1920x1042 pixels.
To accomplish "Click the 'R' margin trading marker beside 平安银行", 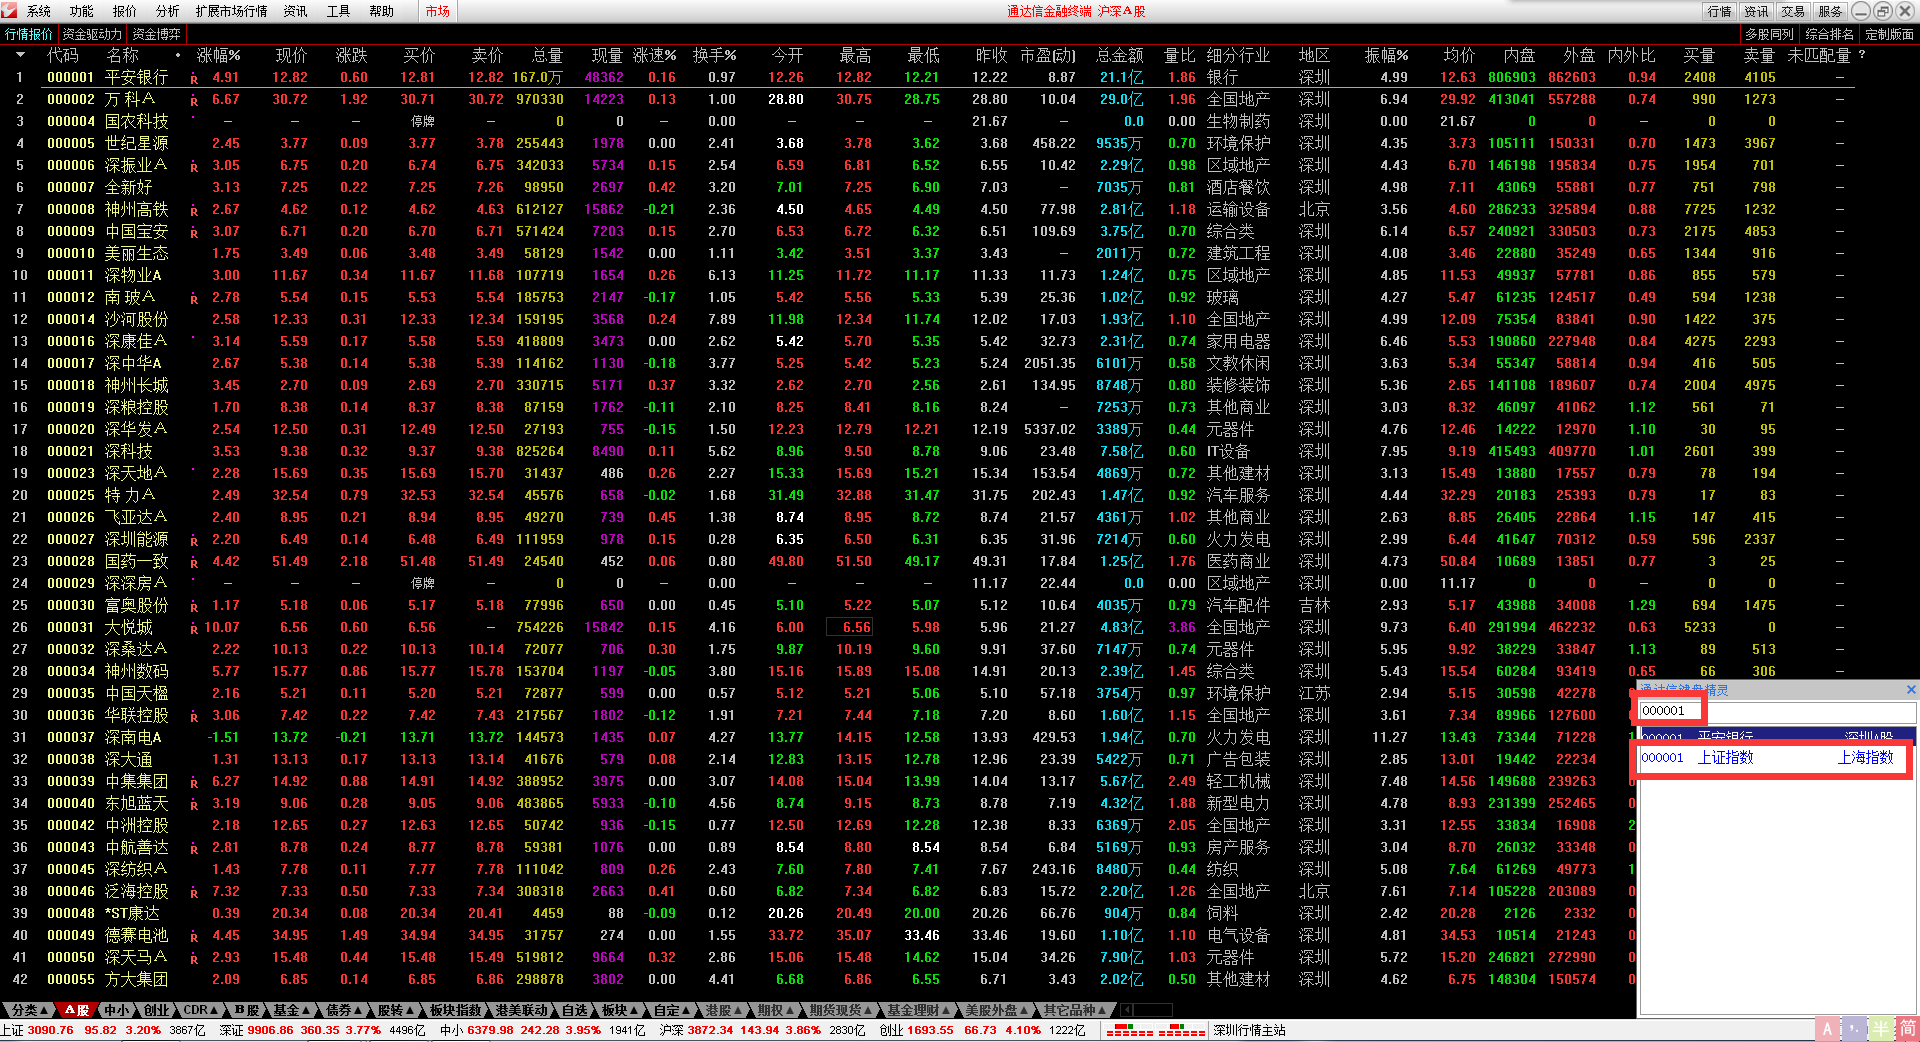I will (x=194, y=78).
